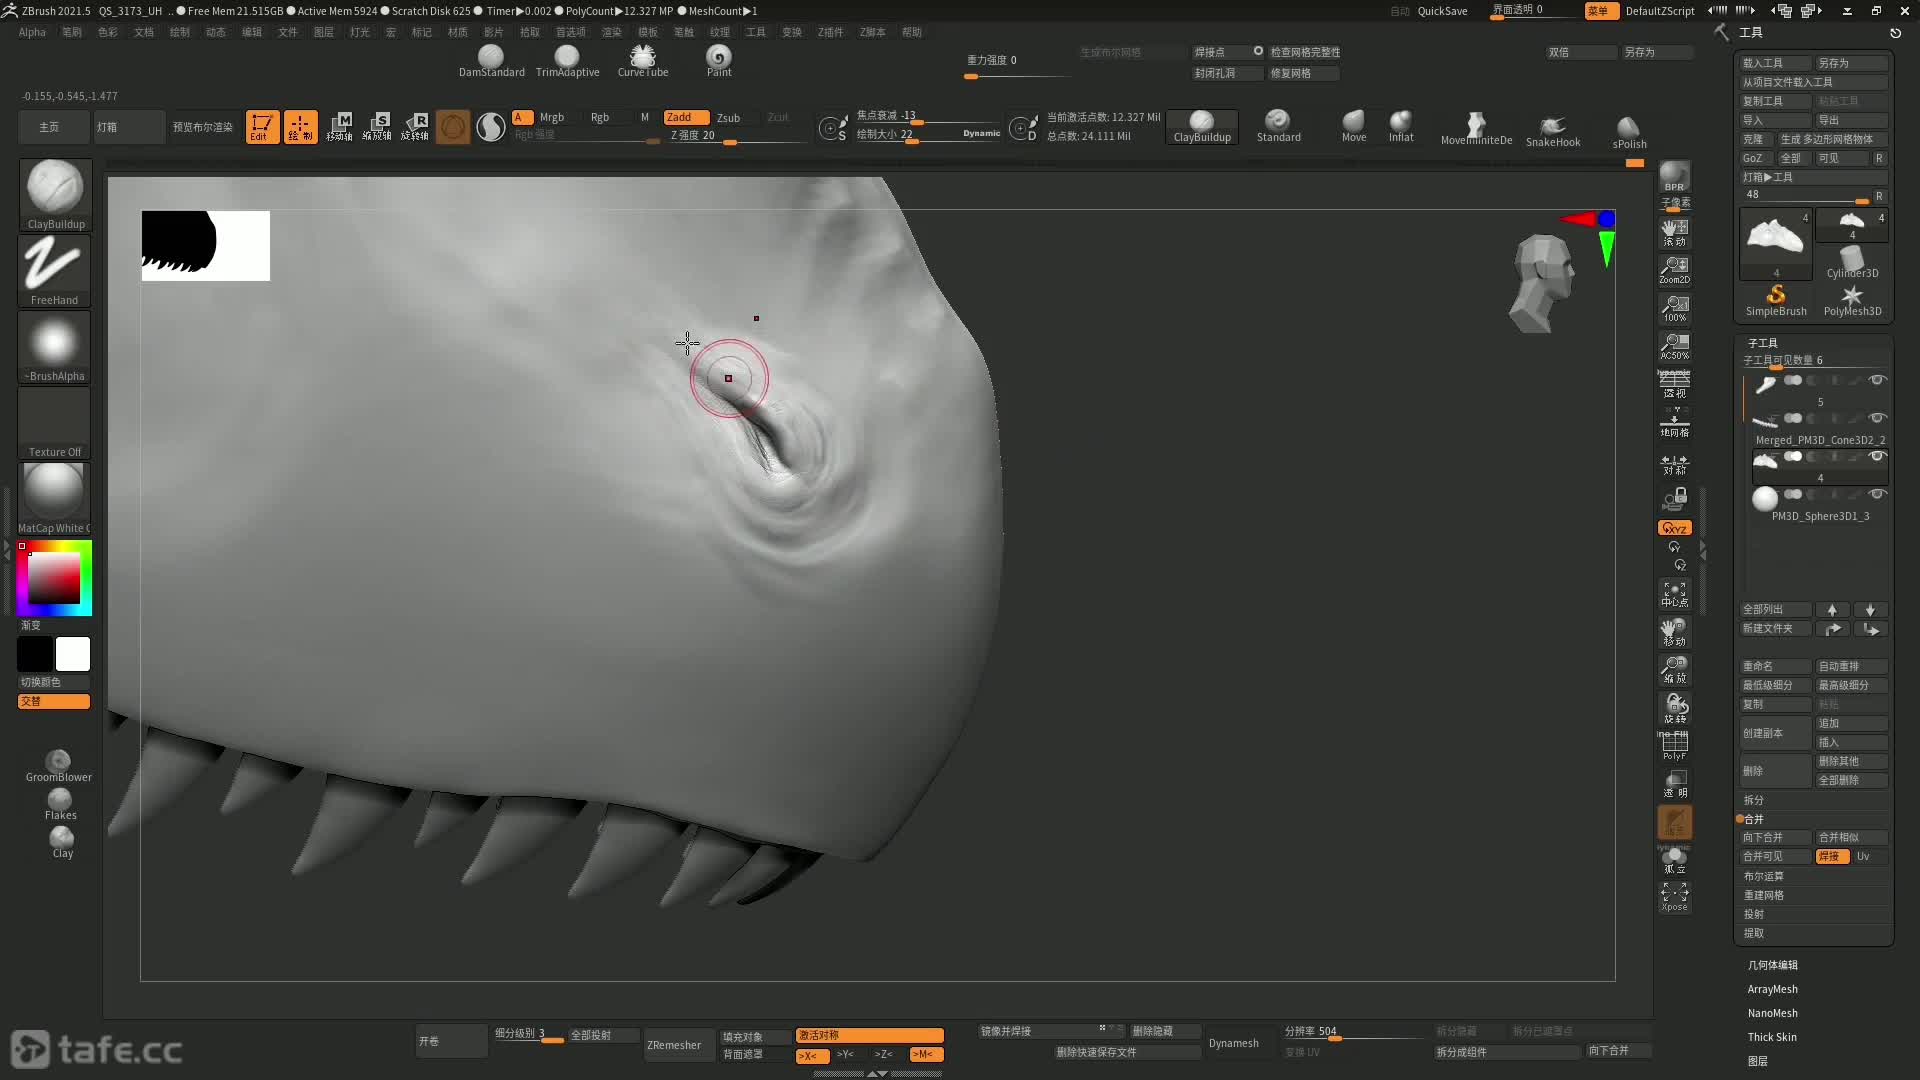This screenshot has width=1920, height=1080.
Task: Expand the 拆分 split section
Action: tap(1754, 800)
